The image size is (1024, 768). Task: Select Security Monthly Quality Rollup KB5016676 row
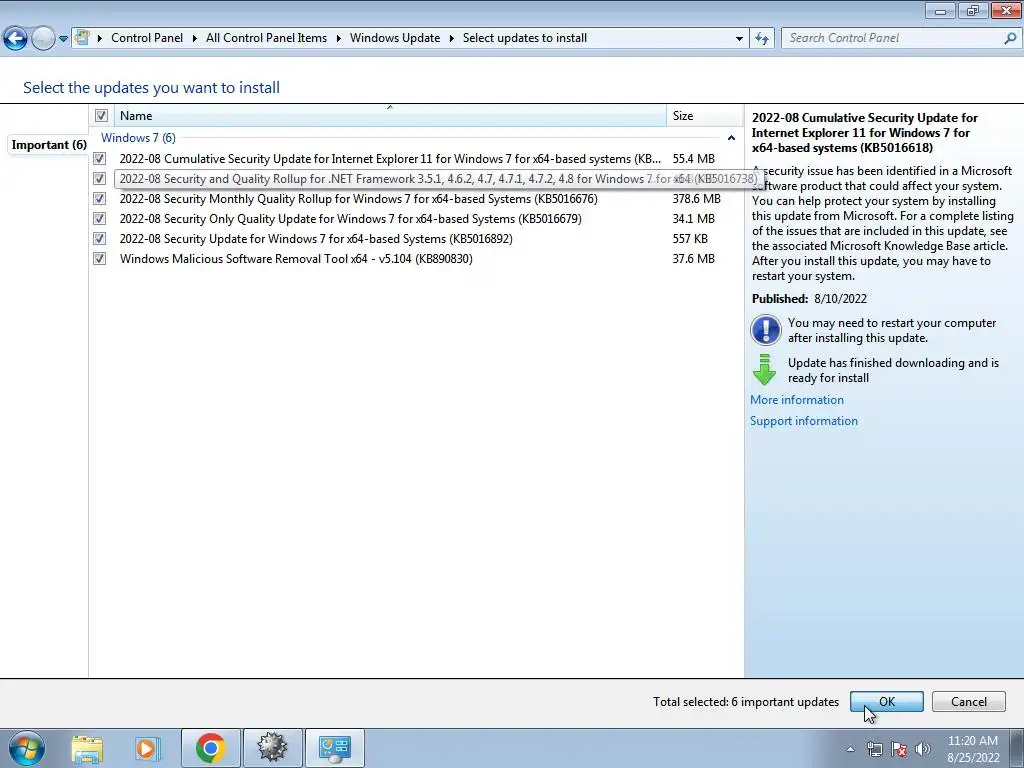tap(416, 199)
